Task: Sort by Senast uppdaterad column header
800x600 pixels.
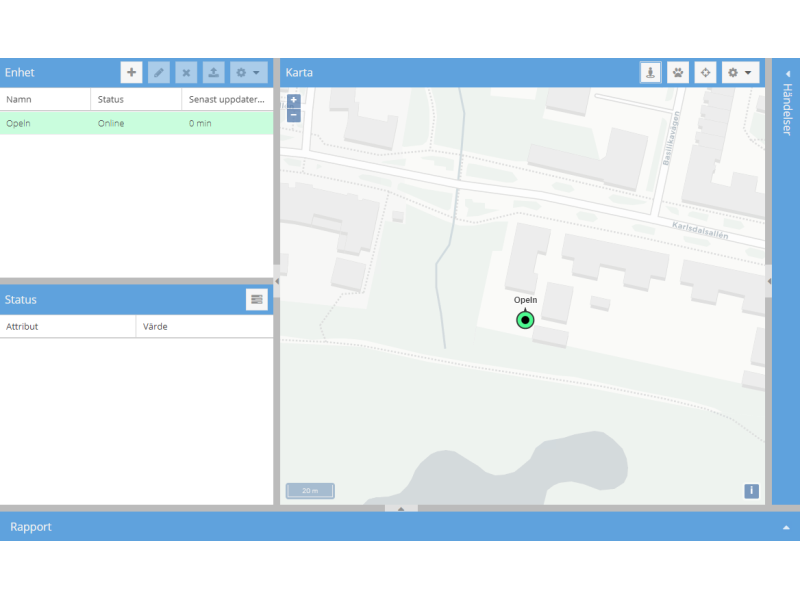Action: click(x=227, y=99)
